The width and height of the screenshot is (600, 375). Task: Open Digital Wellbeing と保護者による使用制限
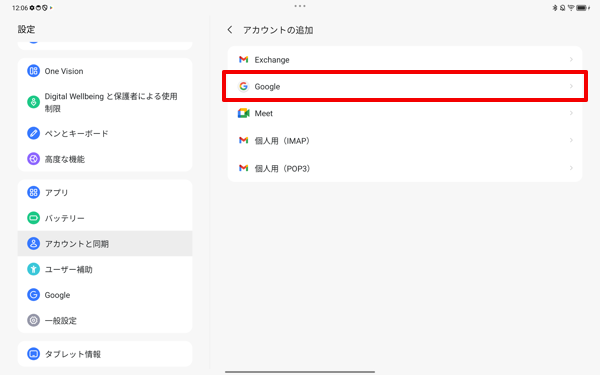pos(105,102)
